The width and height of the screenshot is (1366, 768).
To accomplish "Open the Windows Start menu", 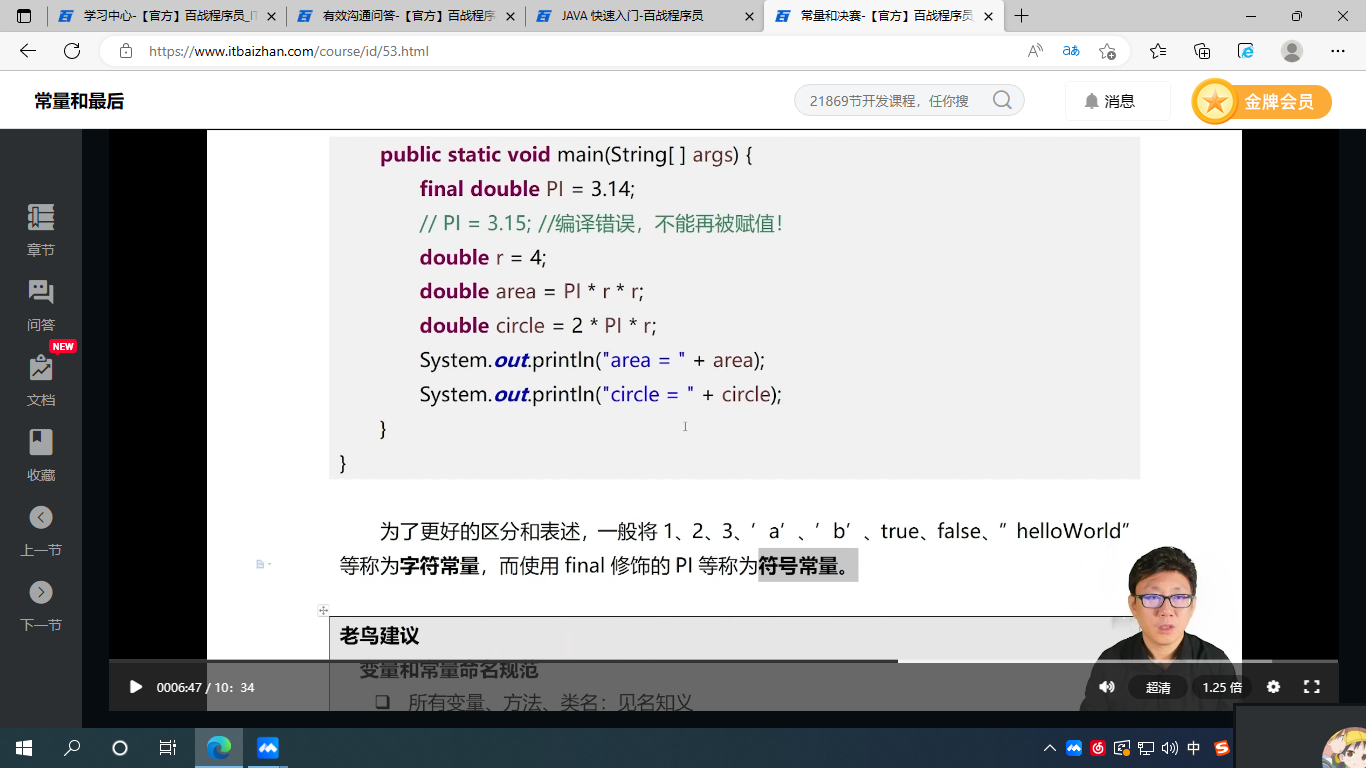I will pyautogui.click(x=24, y=747).
